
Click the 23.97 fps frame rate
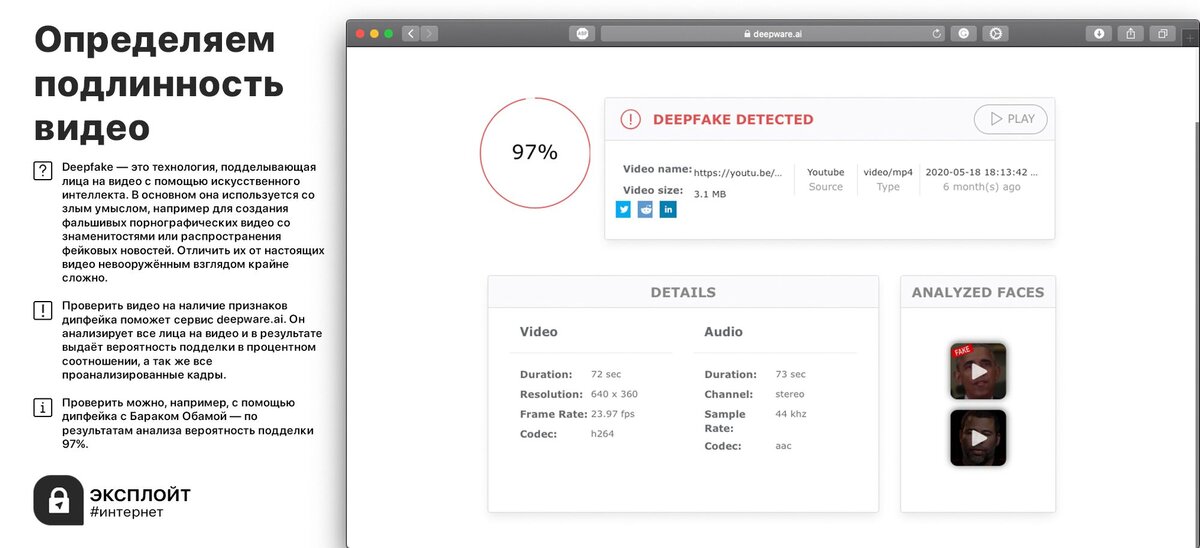[x=613, y=413]
